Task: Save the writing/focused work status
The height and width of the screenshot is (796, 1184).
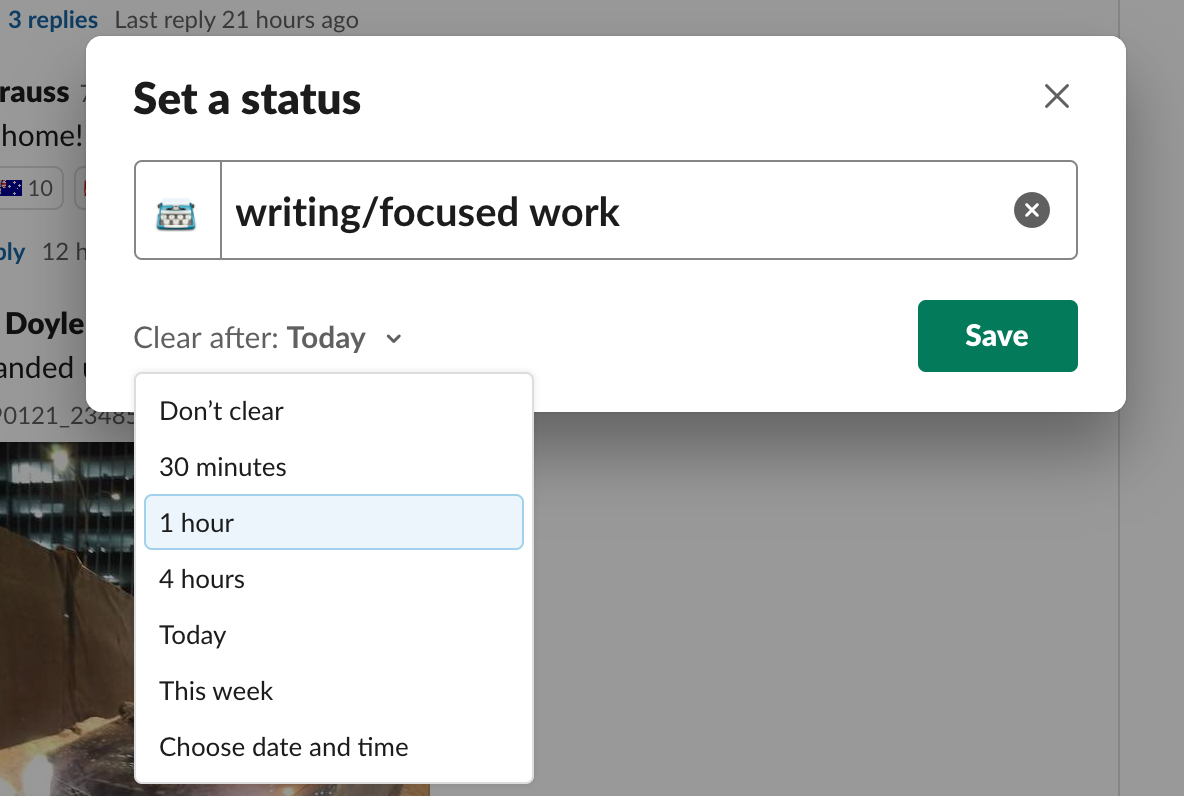Action: coord(997,336)
